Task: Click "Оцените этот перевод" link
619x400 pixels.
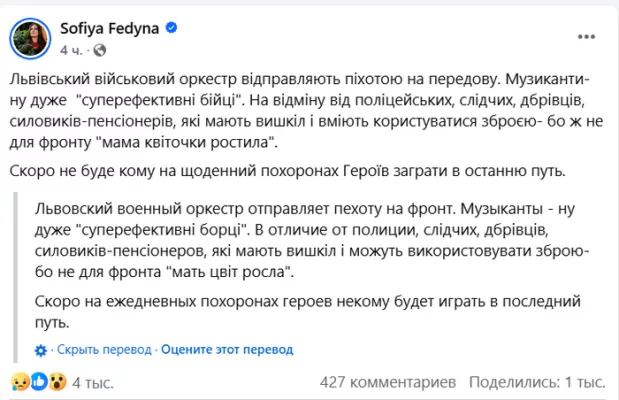Action: 226,350
